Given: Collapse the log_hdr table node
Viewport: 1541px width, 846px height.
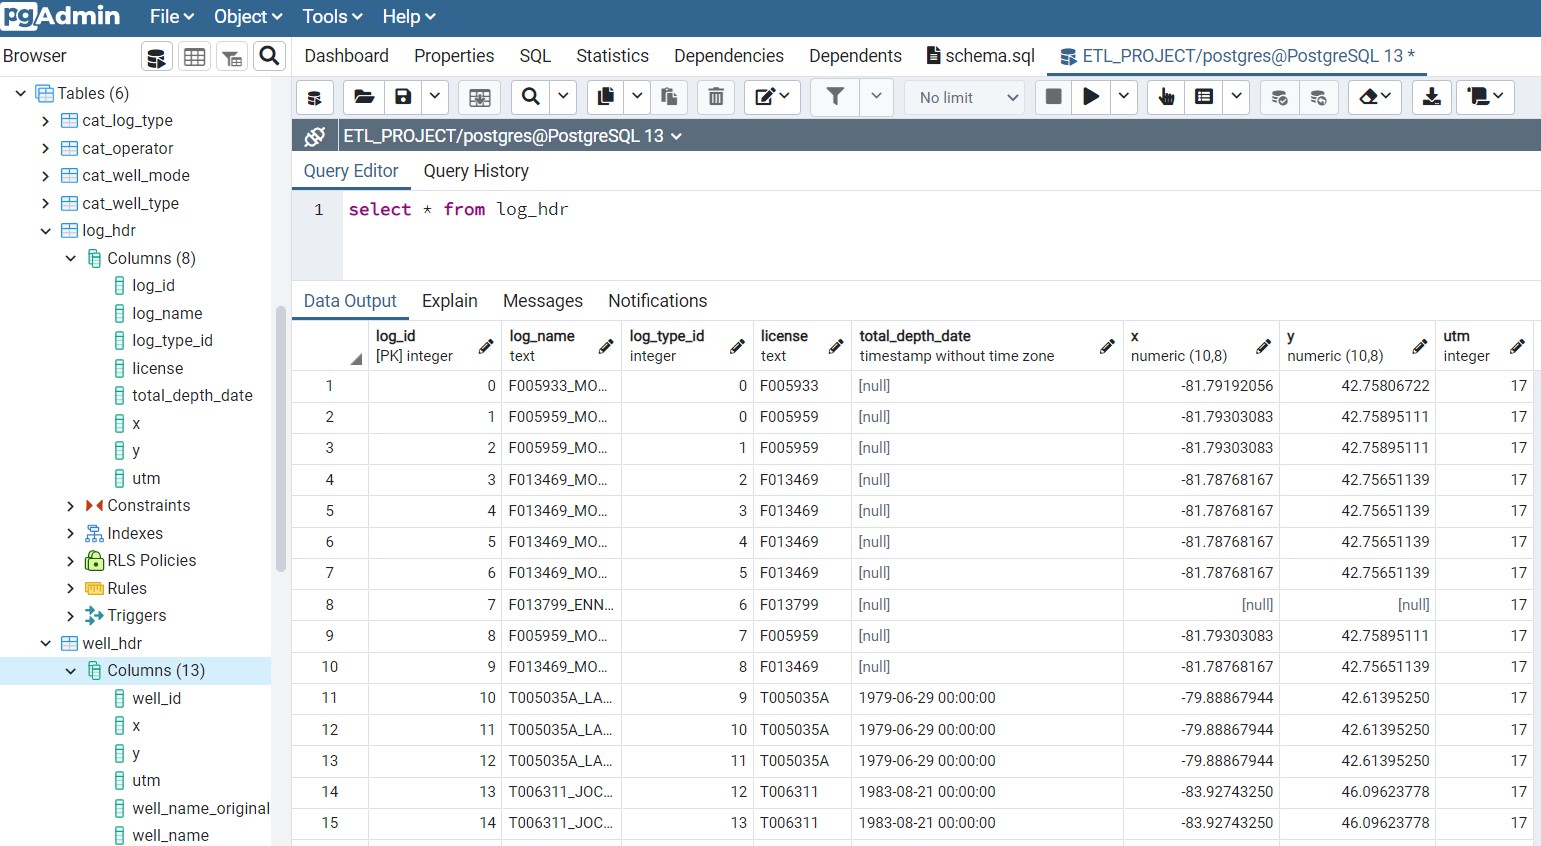Looking at the screenshot, I should (45, 231).
